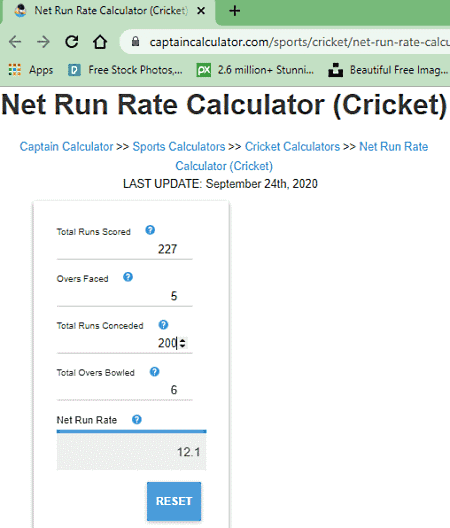Follow the Sports Calculators breadcrumb link

[x=179, y=147]
